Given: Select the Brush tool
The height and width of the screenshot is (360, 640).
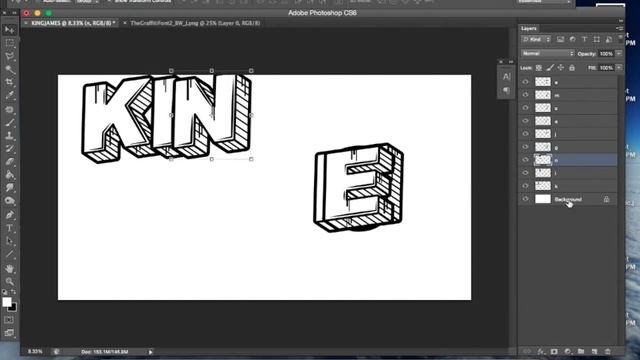Looking at the screenshot, I should (x=9, y=122).
